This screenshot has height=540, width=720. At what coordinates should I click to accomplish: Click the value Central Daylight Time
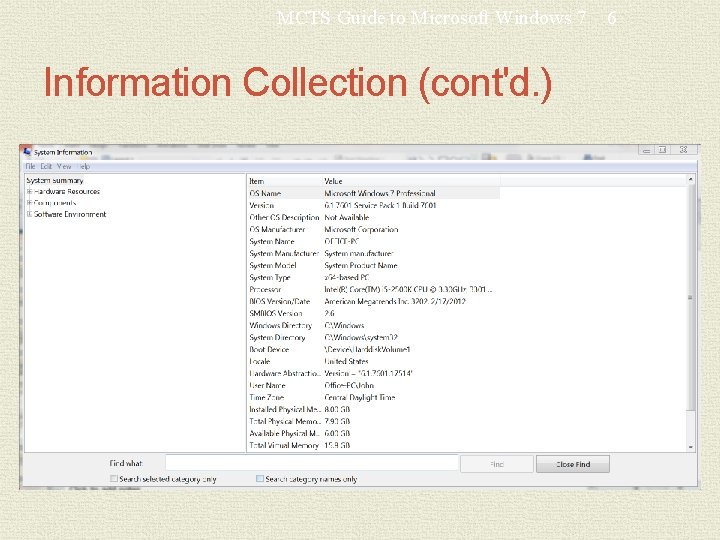point(360,397)
